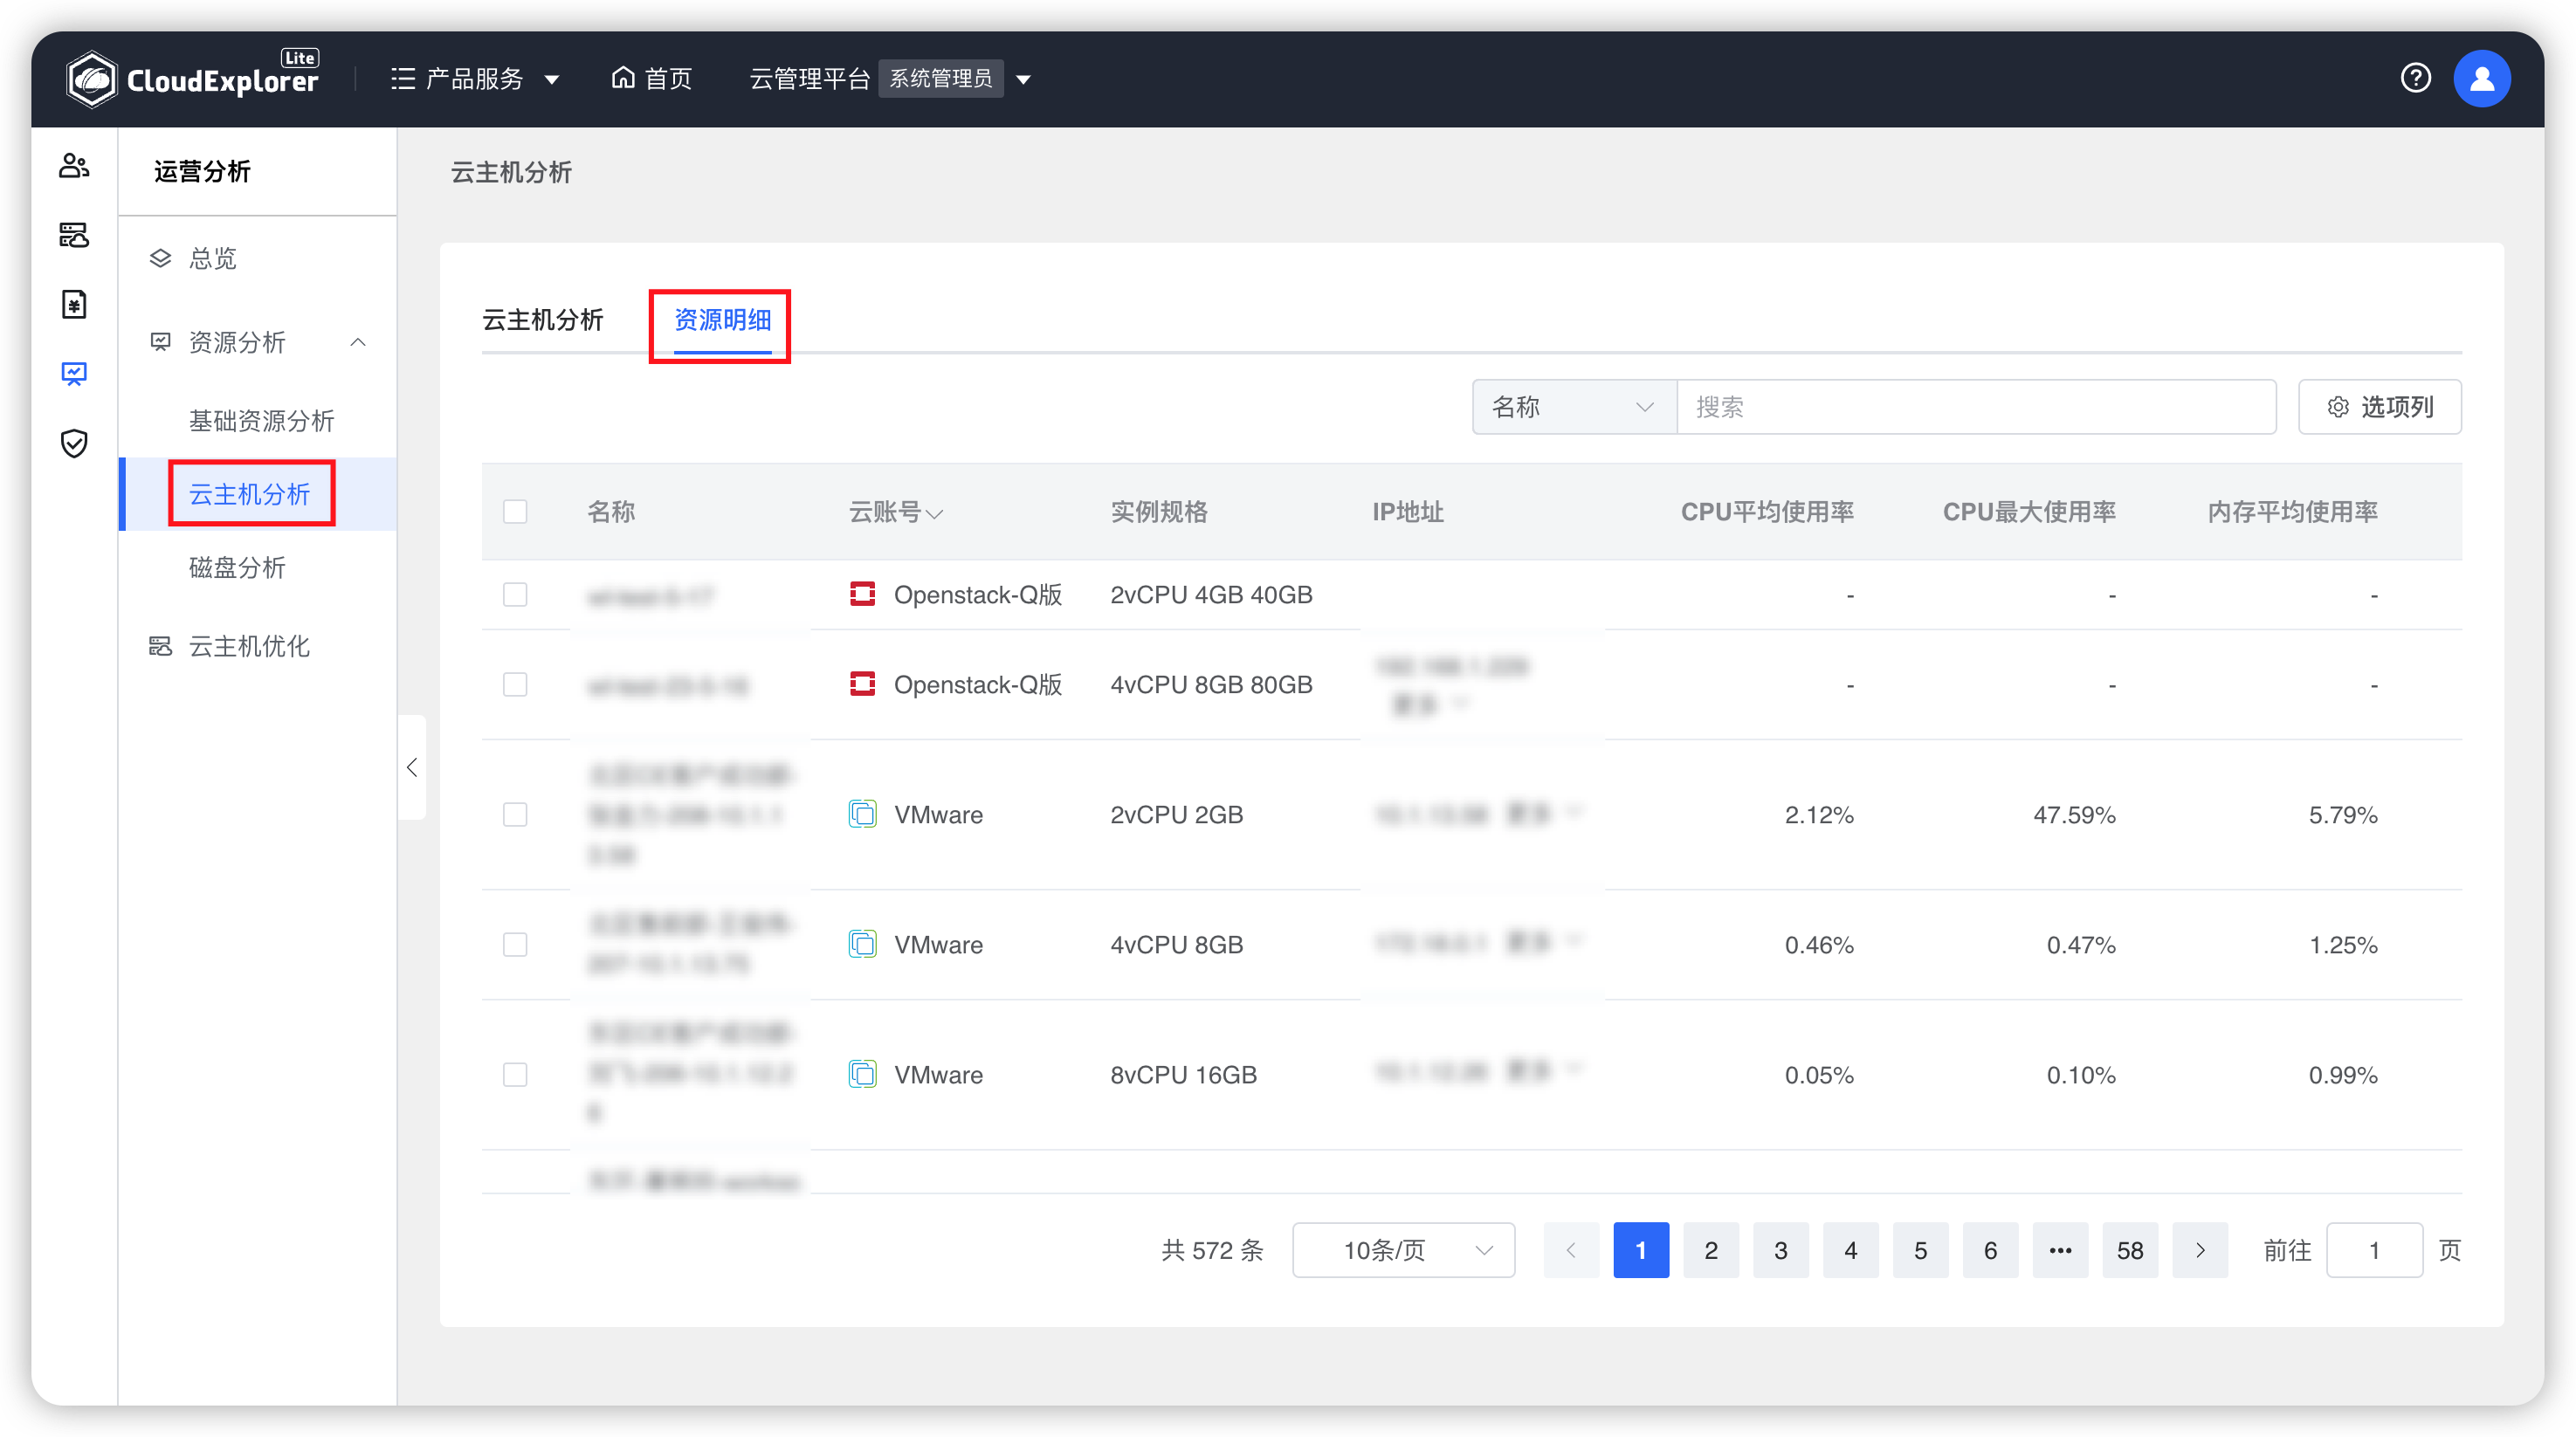
Task: Collapse the 资源分析 menu chevron
Action: coord(358,342)
